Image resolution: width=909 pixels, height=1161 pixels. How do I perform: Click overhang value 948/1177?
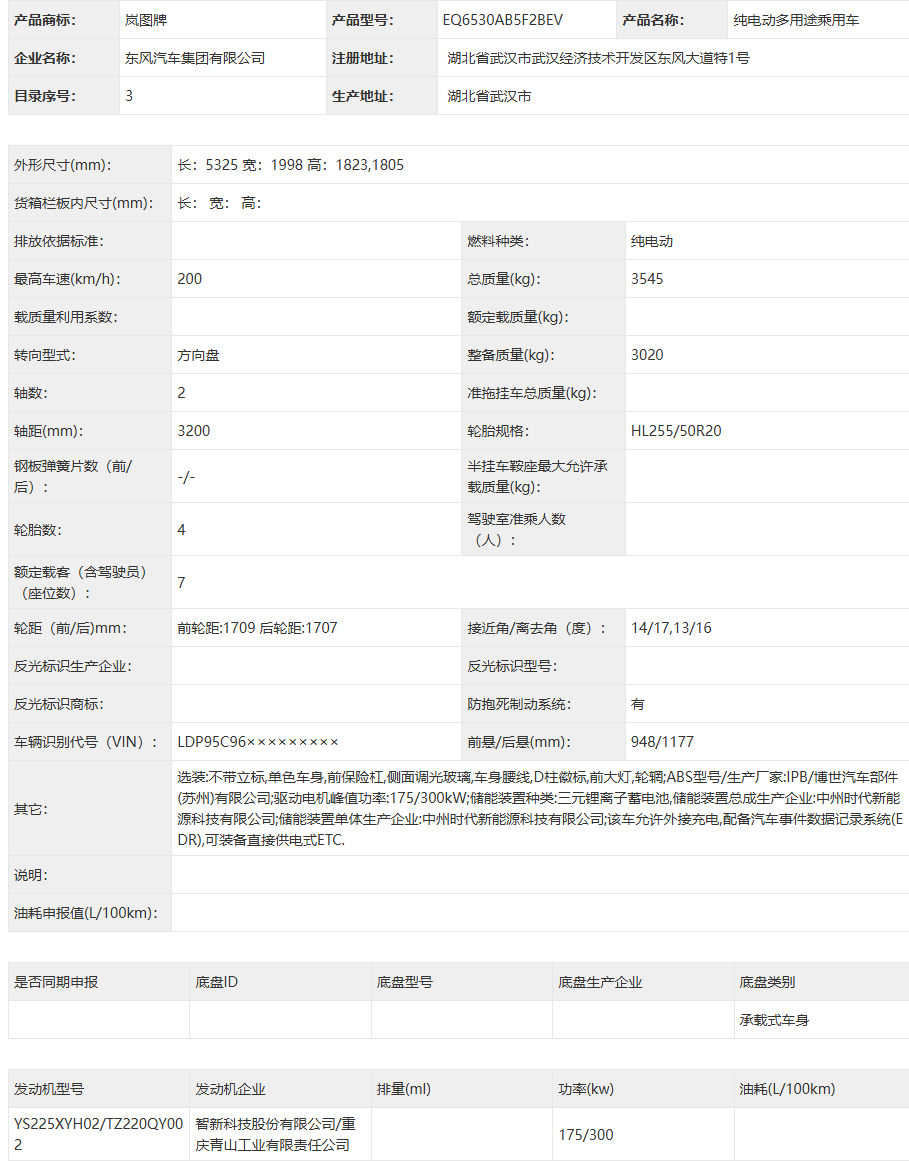[662, 742]
